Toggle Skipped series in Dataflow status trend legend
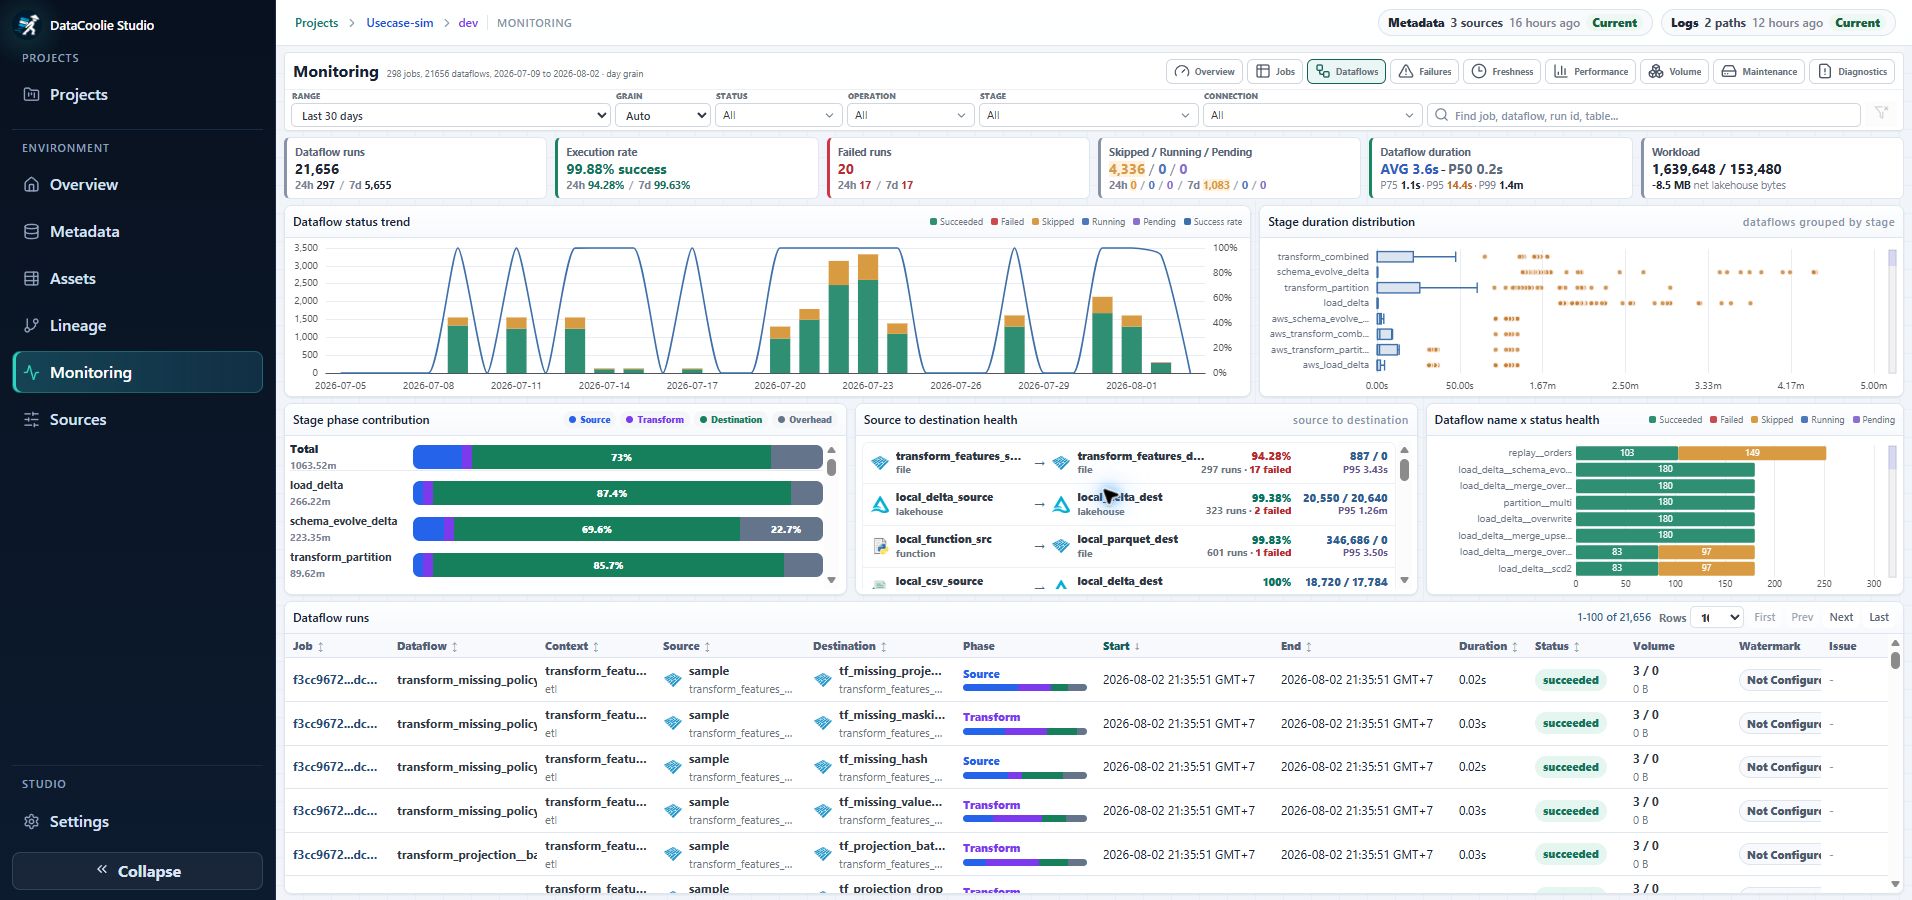The height and width of the screenshot is (900, 1912). click(1053, 222)
